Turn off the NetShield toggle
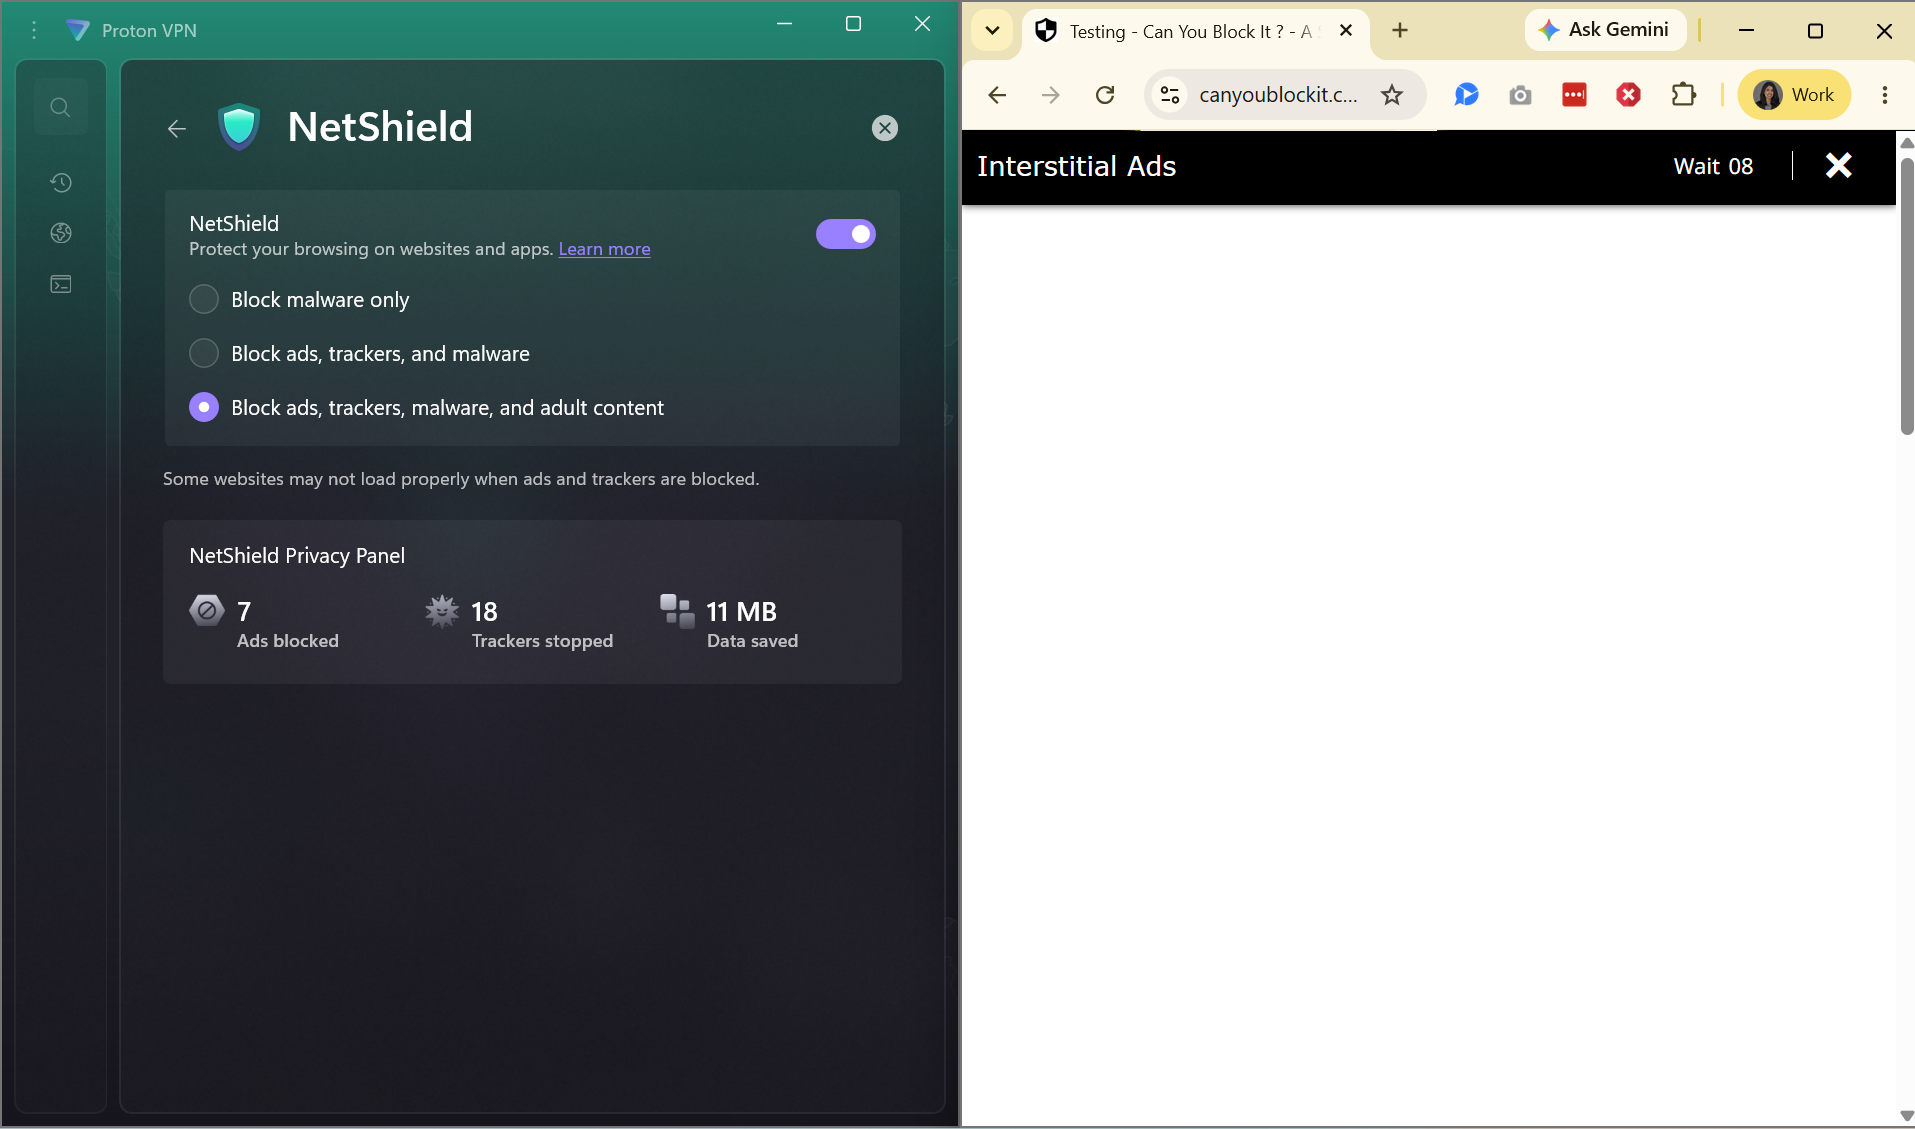The height and width of the screenshot is (1129, 1915). tap(846, 234)
